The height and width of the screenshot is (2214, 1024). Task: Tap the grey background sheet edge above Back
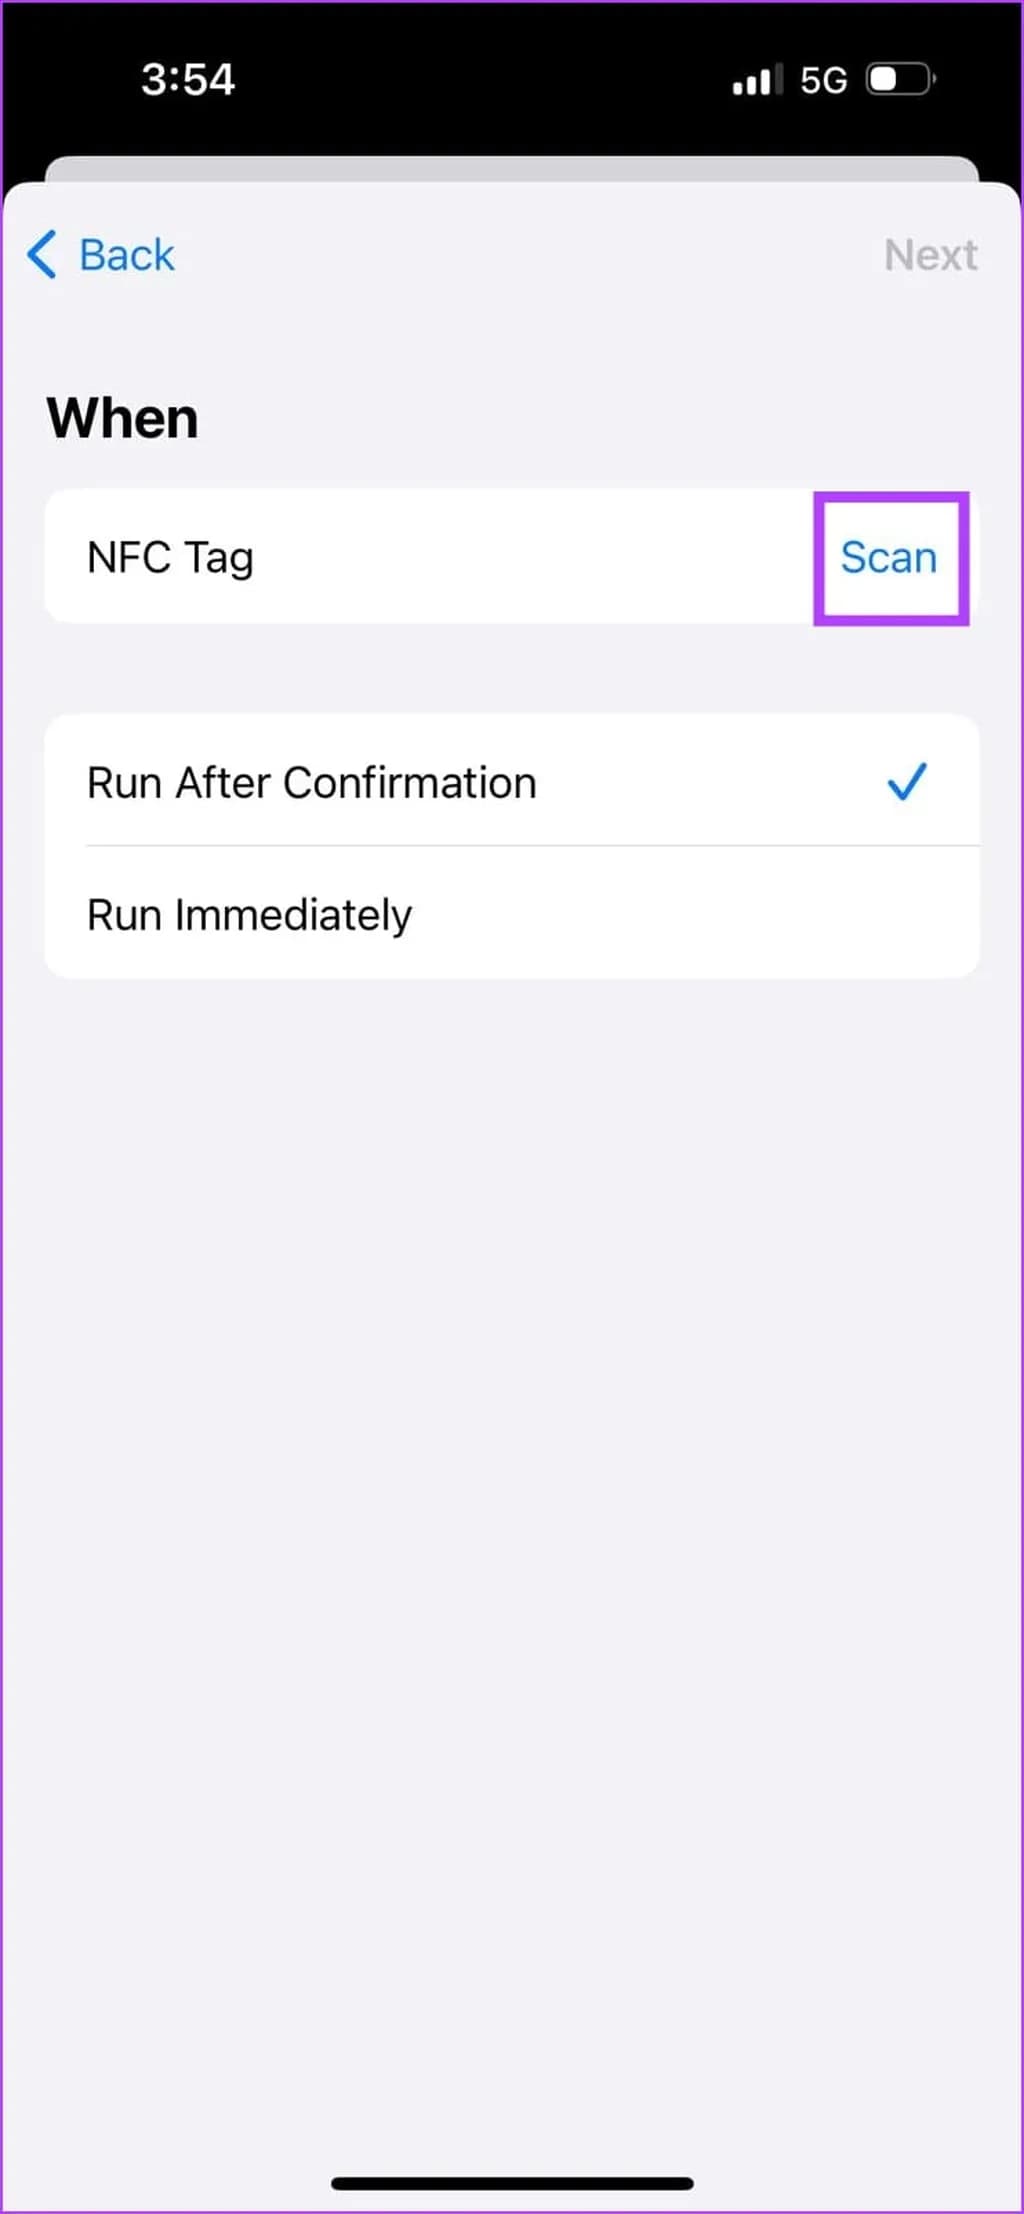pyautogui.click(x=511, y=168)
